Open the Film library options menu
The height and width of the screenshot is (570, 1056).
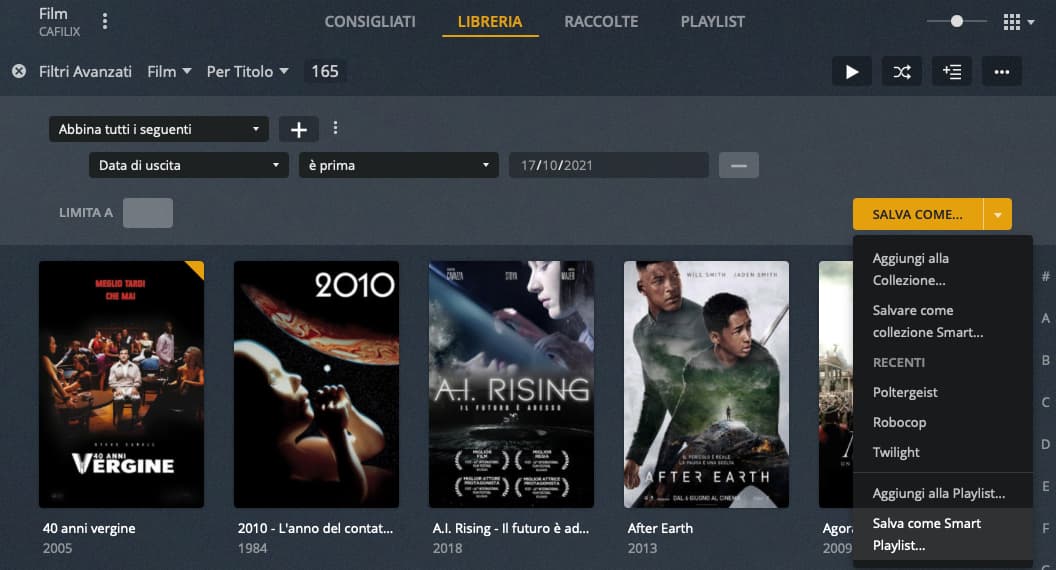tap(104, 22)
